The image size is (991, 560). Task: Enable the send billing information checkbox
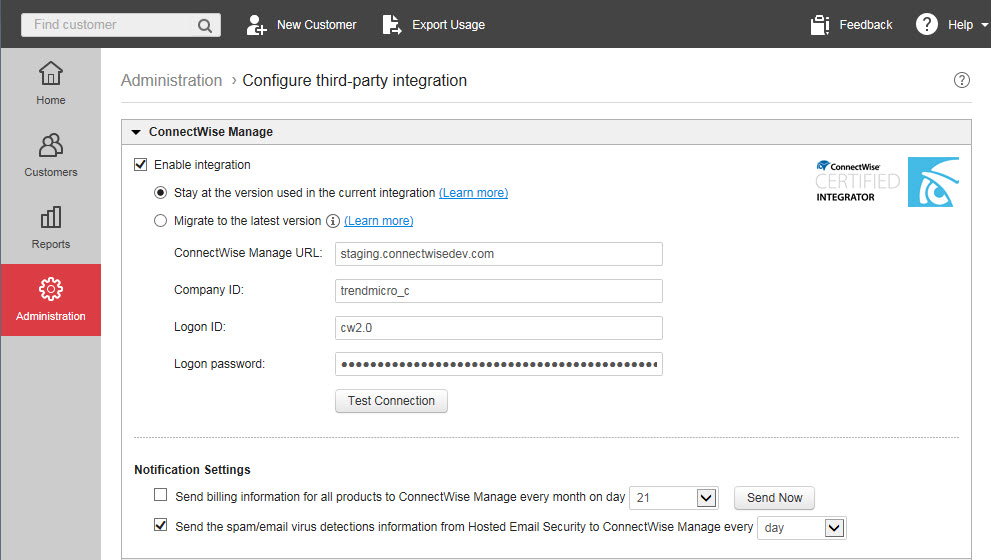[x=161, y=495]
